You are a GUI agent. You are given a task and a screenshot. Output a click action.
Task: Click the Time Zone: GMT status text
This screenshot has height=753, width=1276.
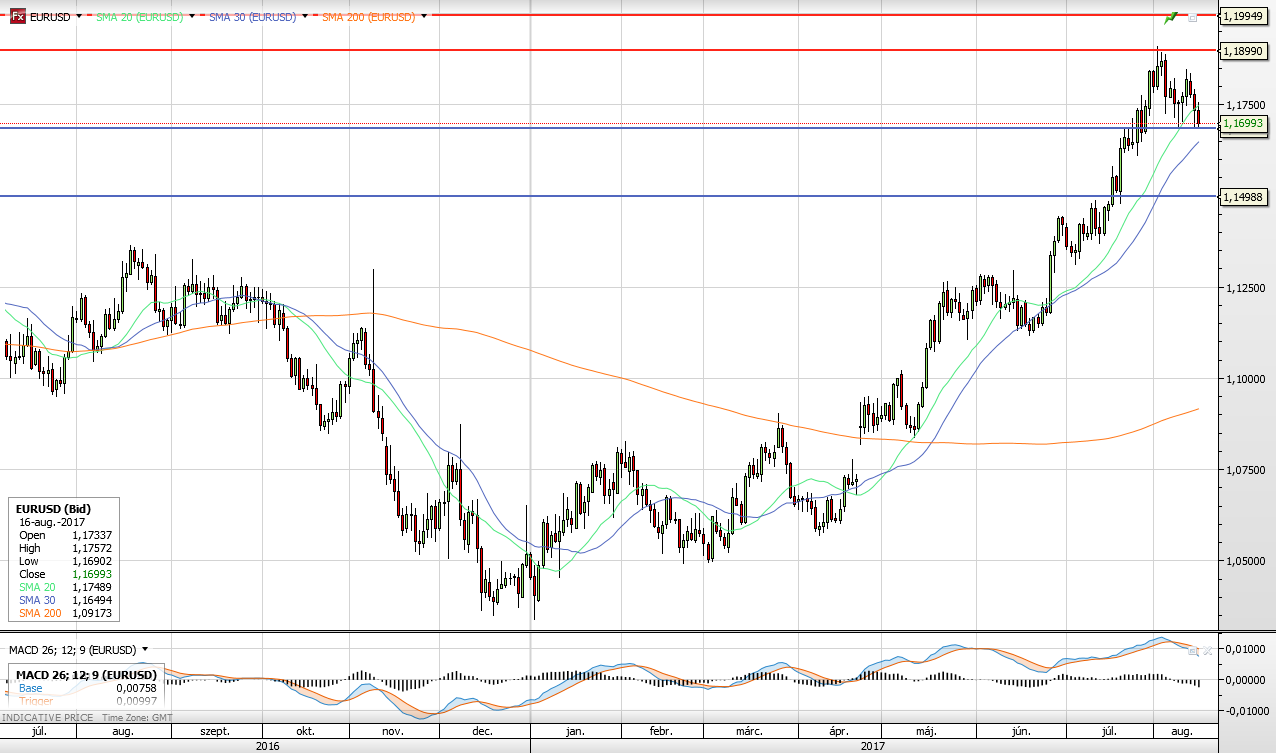click(x=135, y=718)
